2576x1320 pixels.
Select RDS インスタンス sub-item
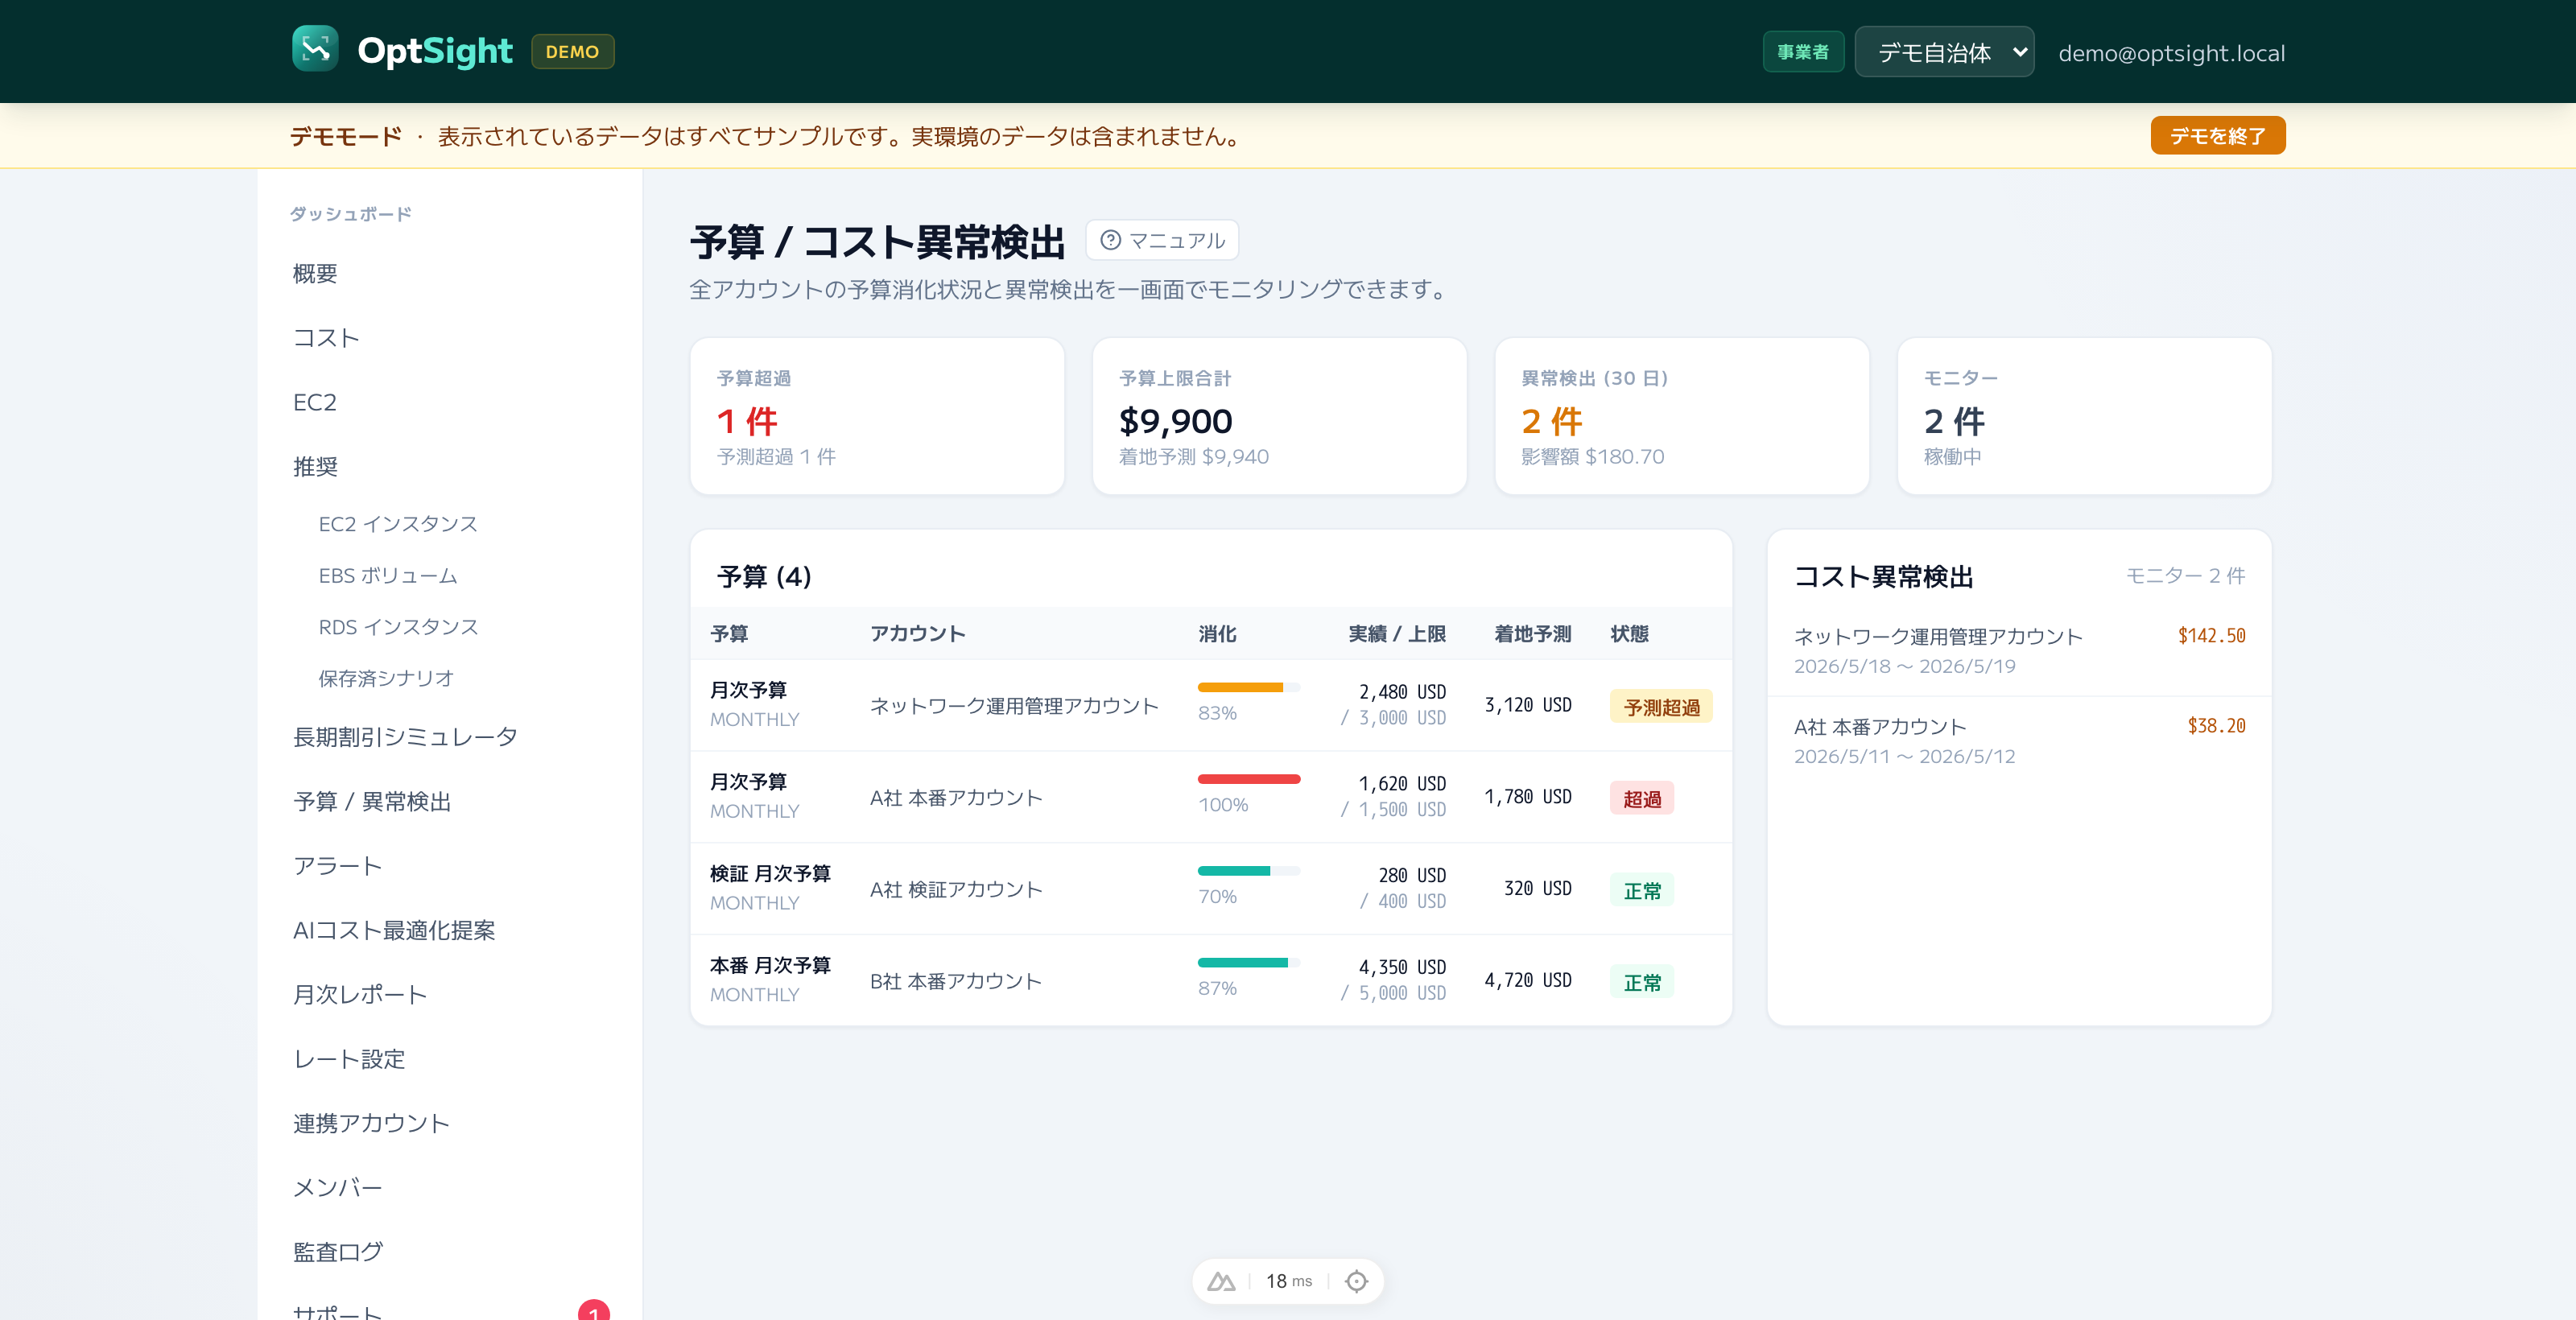pos(398,627)
